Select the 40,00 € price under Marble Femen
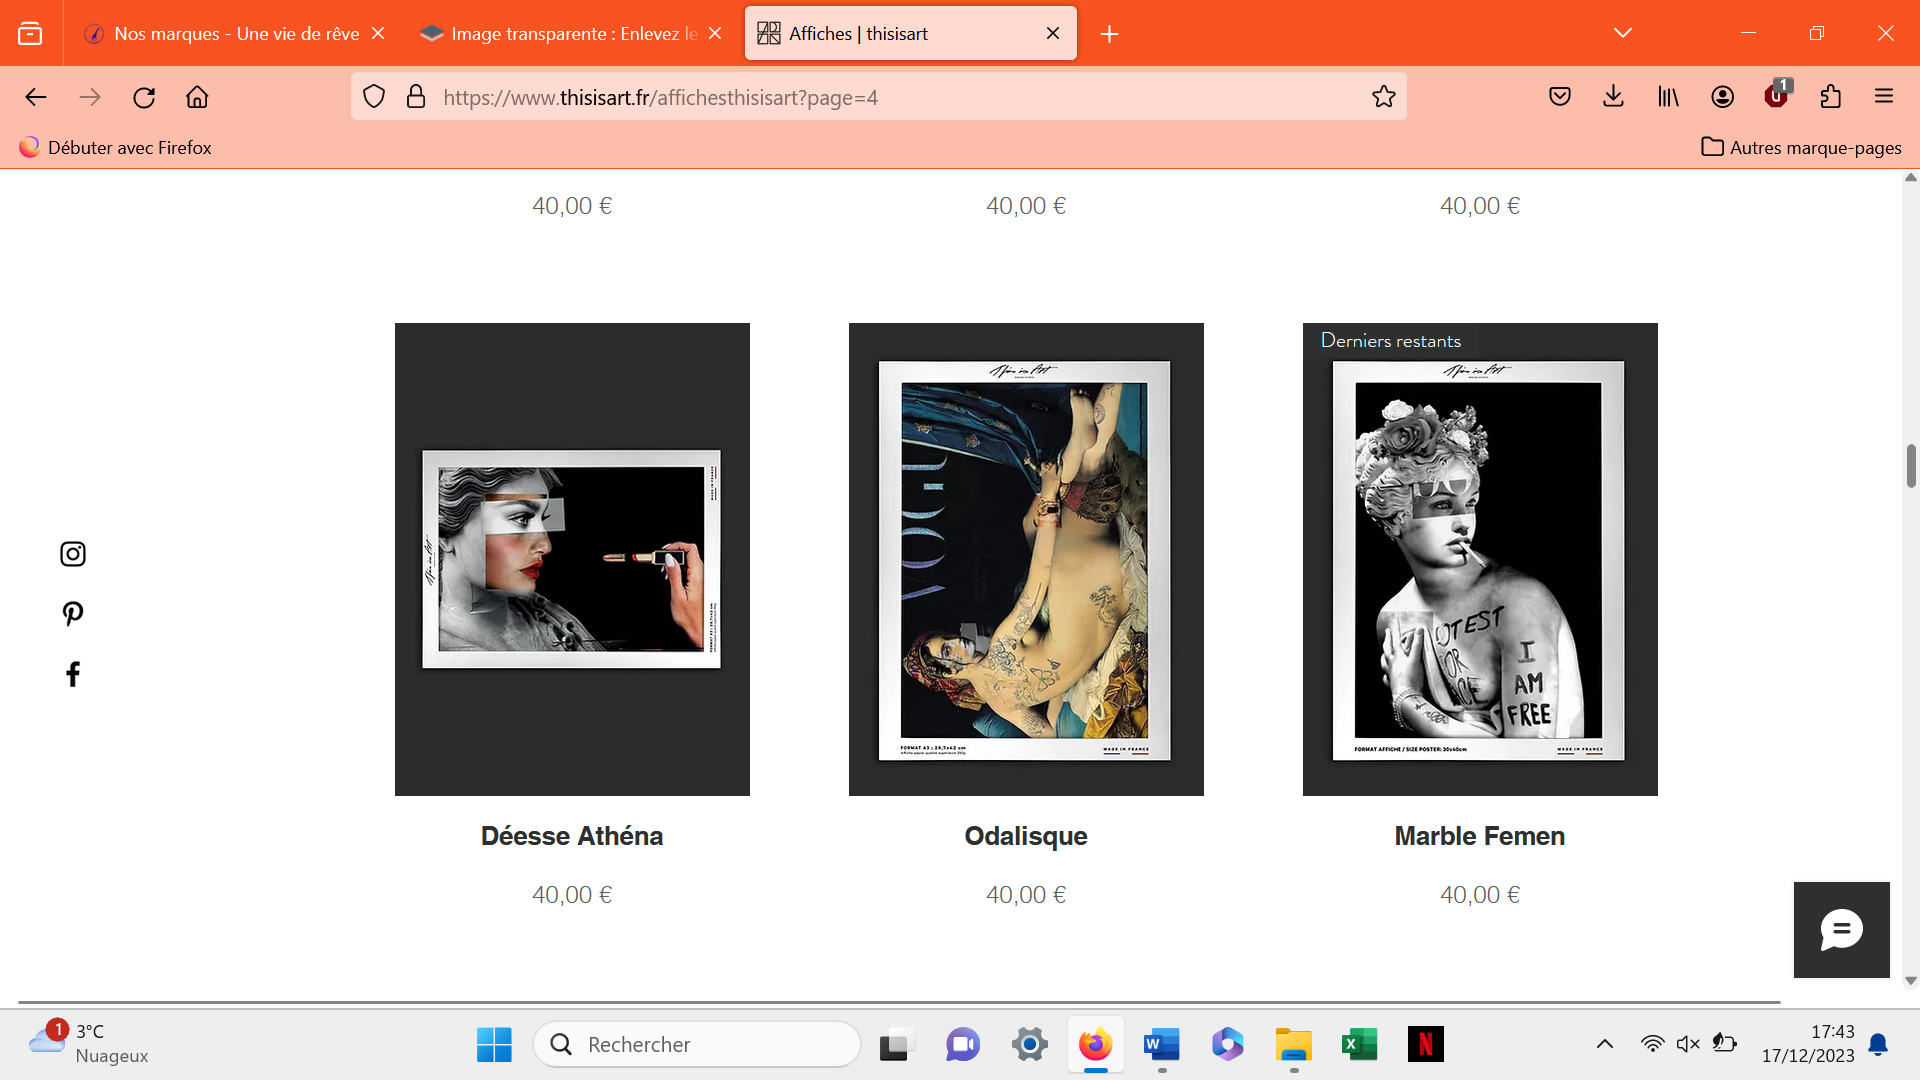The width and height of the screenshot is (1920, 1080). click(1480, 895)
